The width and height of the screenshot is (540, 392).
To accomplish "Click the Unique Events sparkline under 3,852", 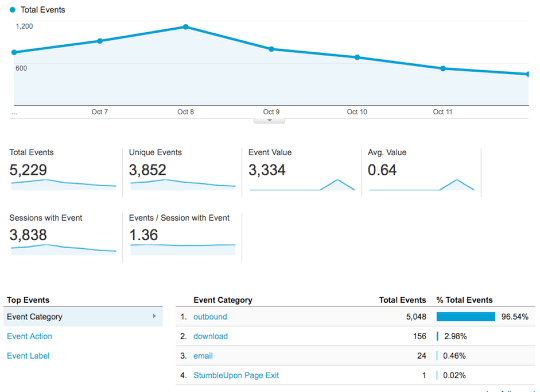I will click(183, 185).
